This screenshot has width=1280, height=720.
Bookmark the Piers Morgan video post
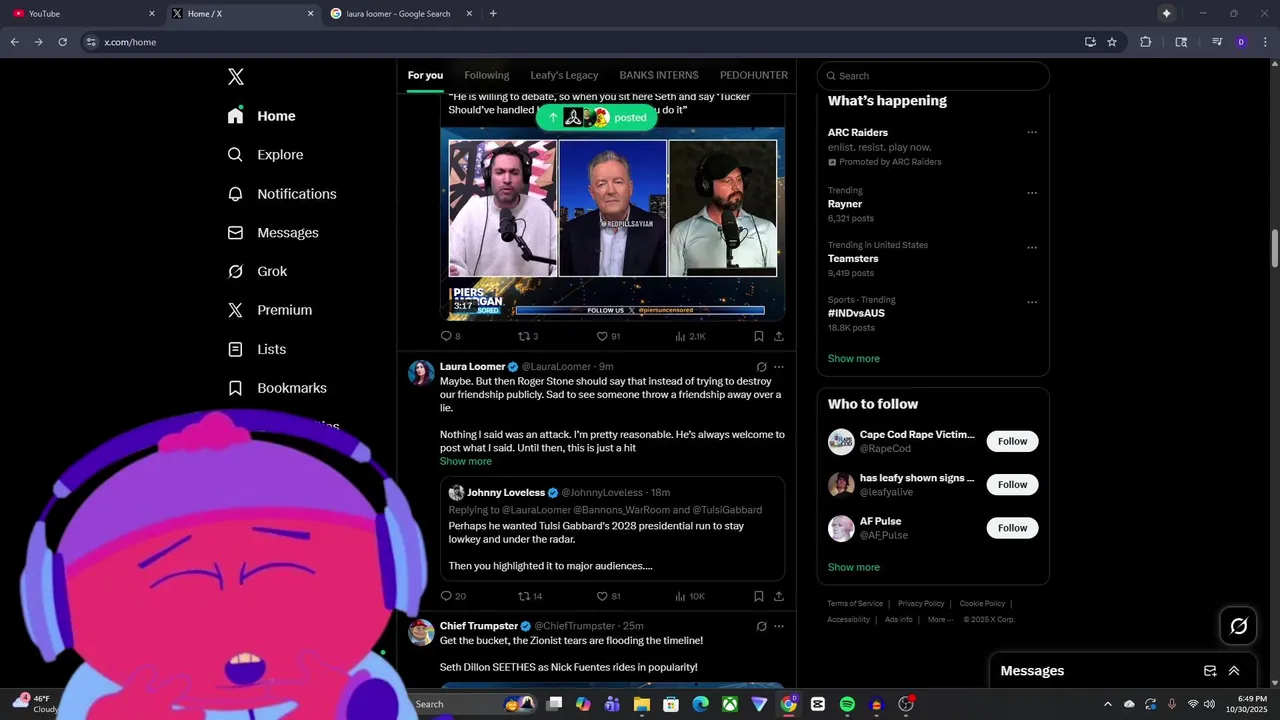coord(759,336)
